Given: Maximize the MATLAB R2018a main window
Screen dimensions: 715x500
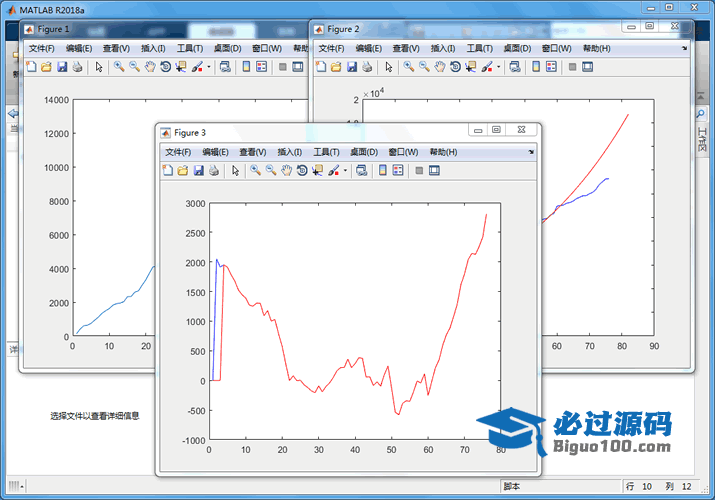Looking at the screenshot, I should click(669, 7).
